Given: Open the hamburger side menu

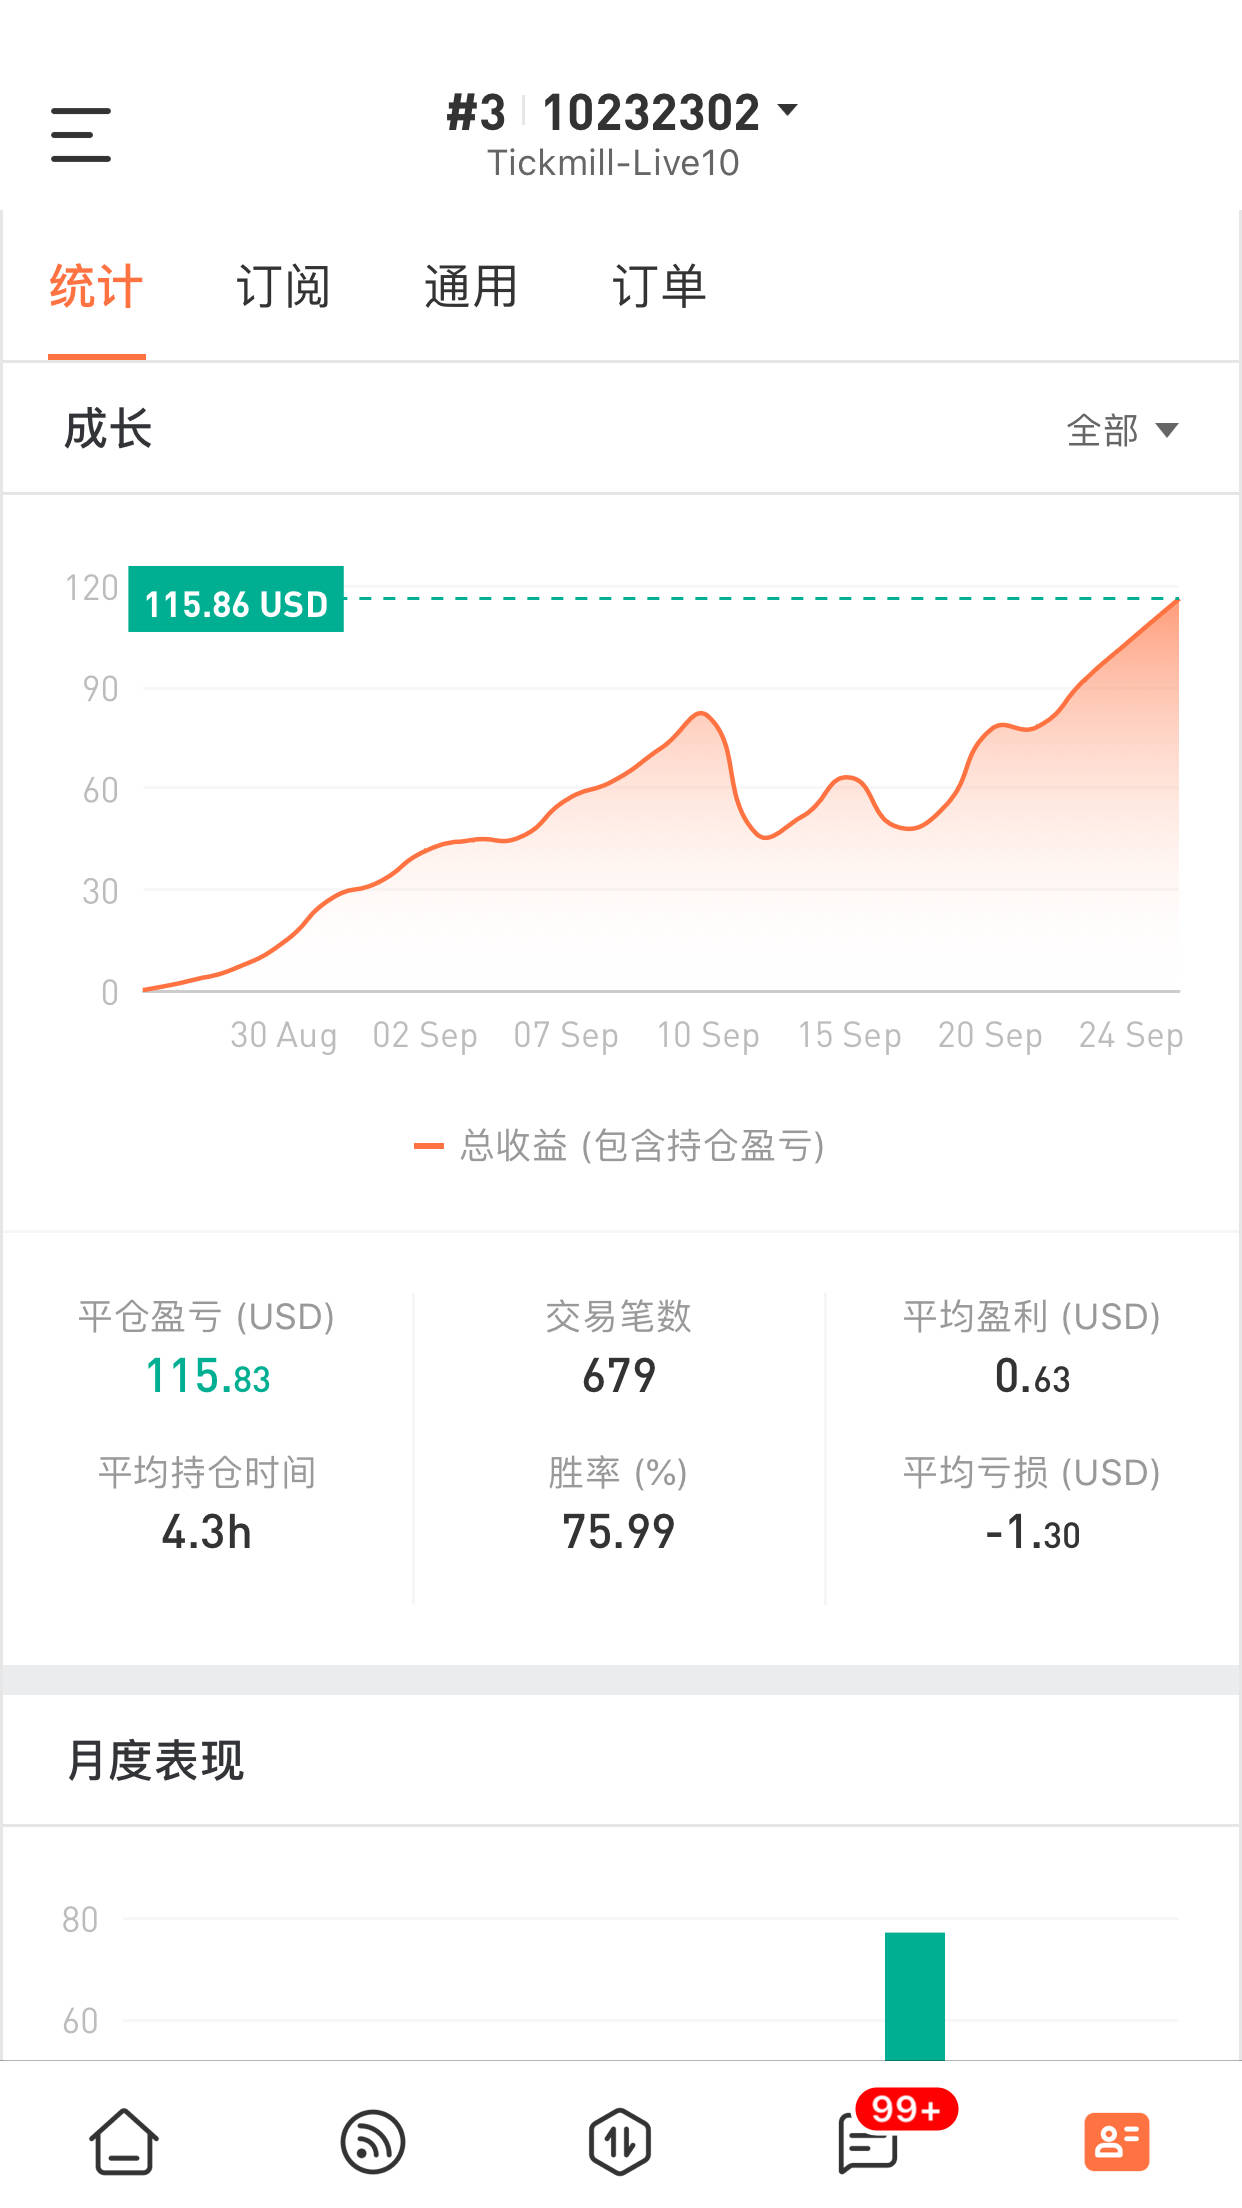Looking at the screenshot, I should click(81, 135).
